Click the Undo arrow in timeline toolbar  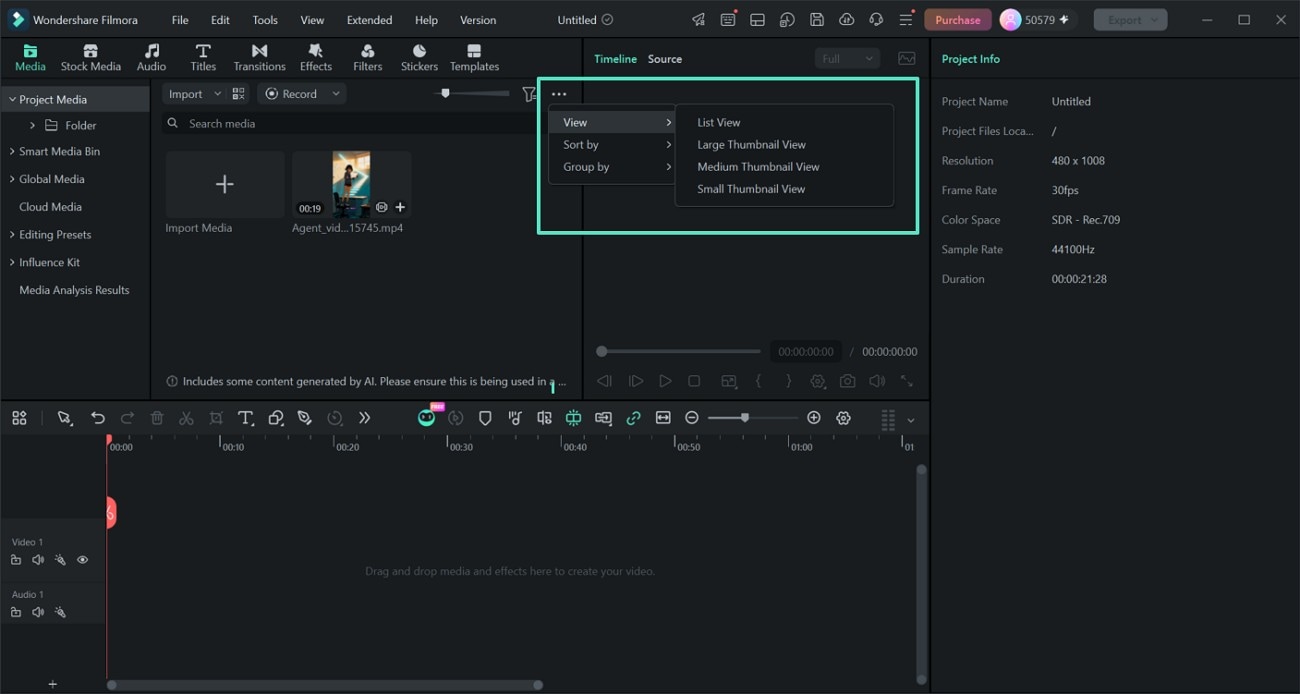[98, 418]
